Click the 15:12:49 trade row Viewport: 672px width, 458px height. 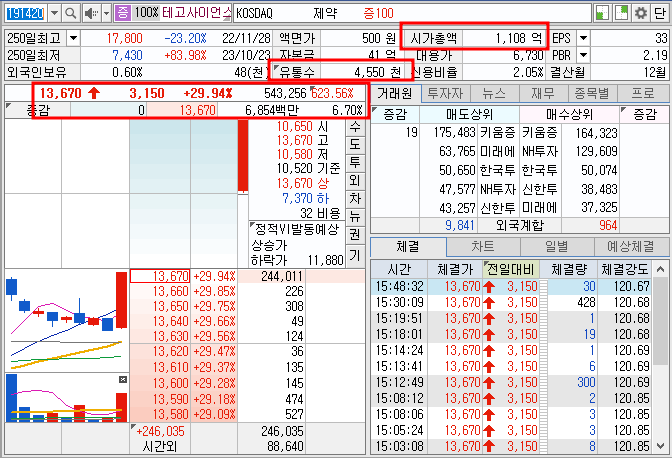coord(511,382)
